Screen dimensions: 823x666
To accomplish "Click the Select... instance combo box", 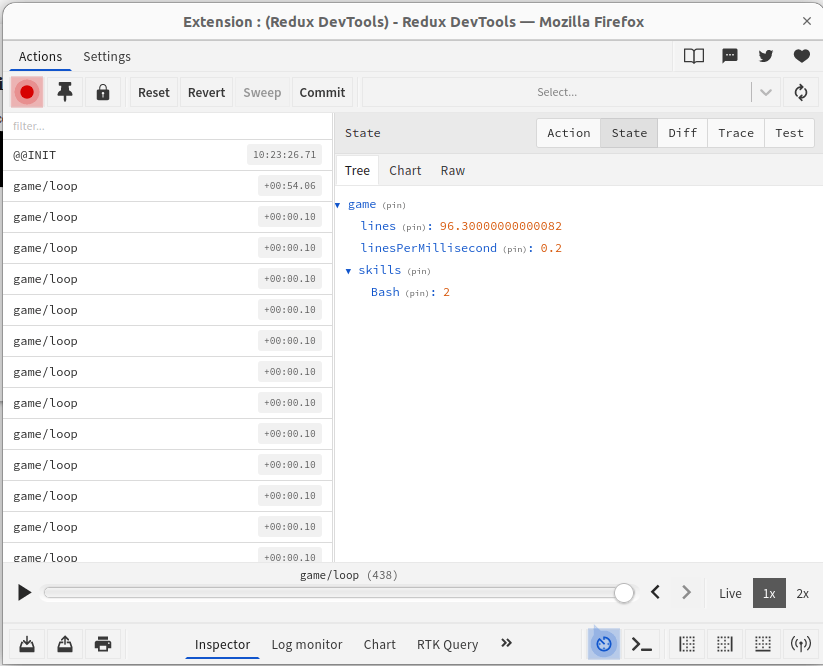I will tap(571, 92).
